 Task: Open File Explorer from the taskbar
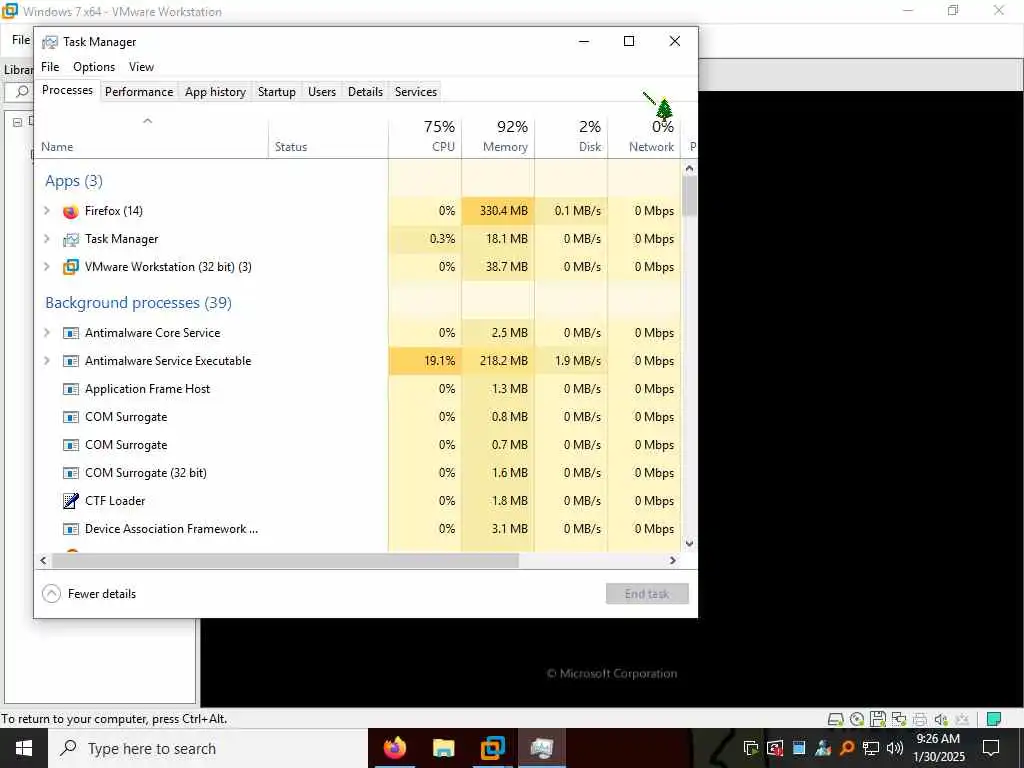(443, 748)
